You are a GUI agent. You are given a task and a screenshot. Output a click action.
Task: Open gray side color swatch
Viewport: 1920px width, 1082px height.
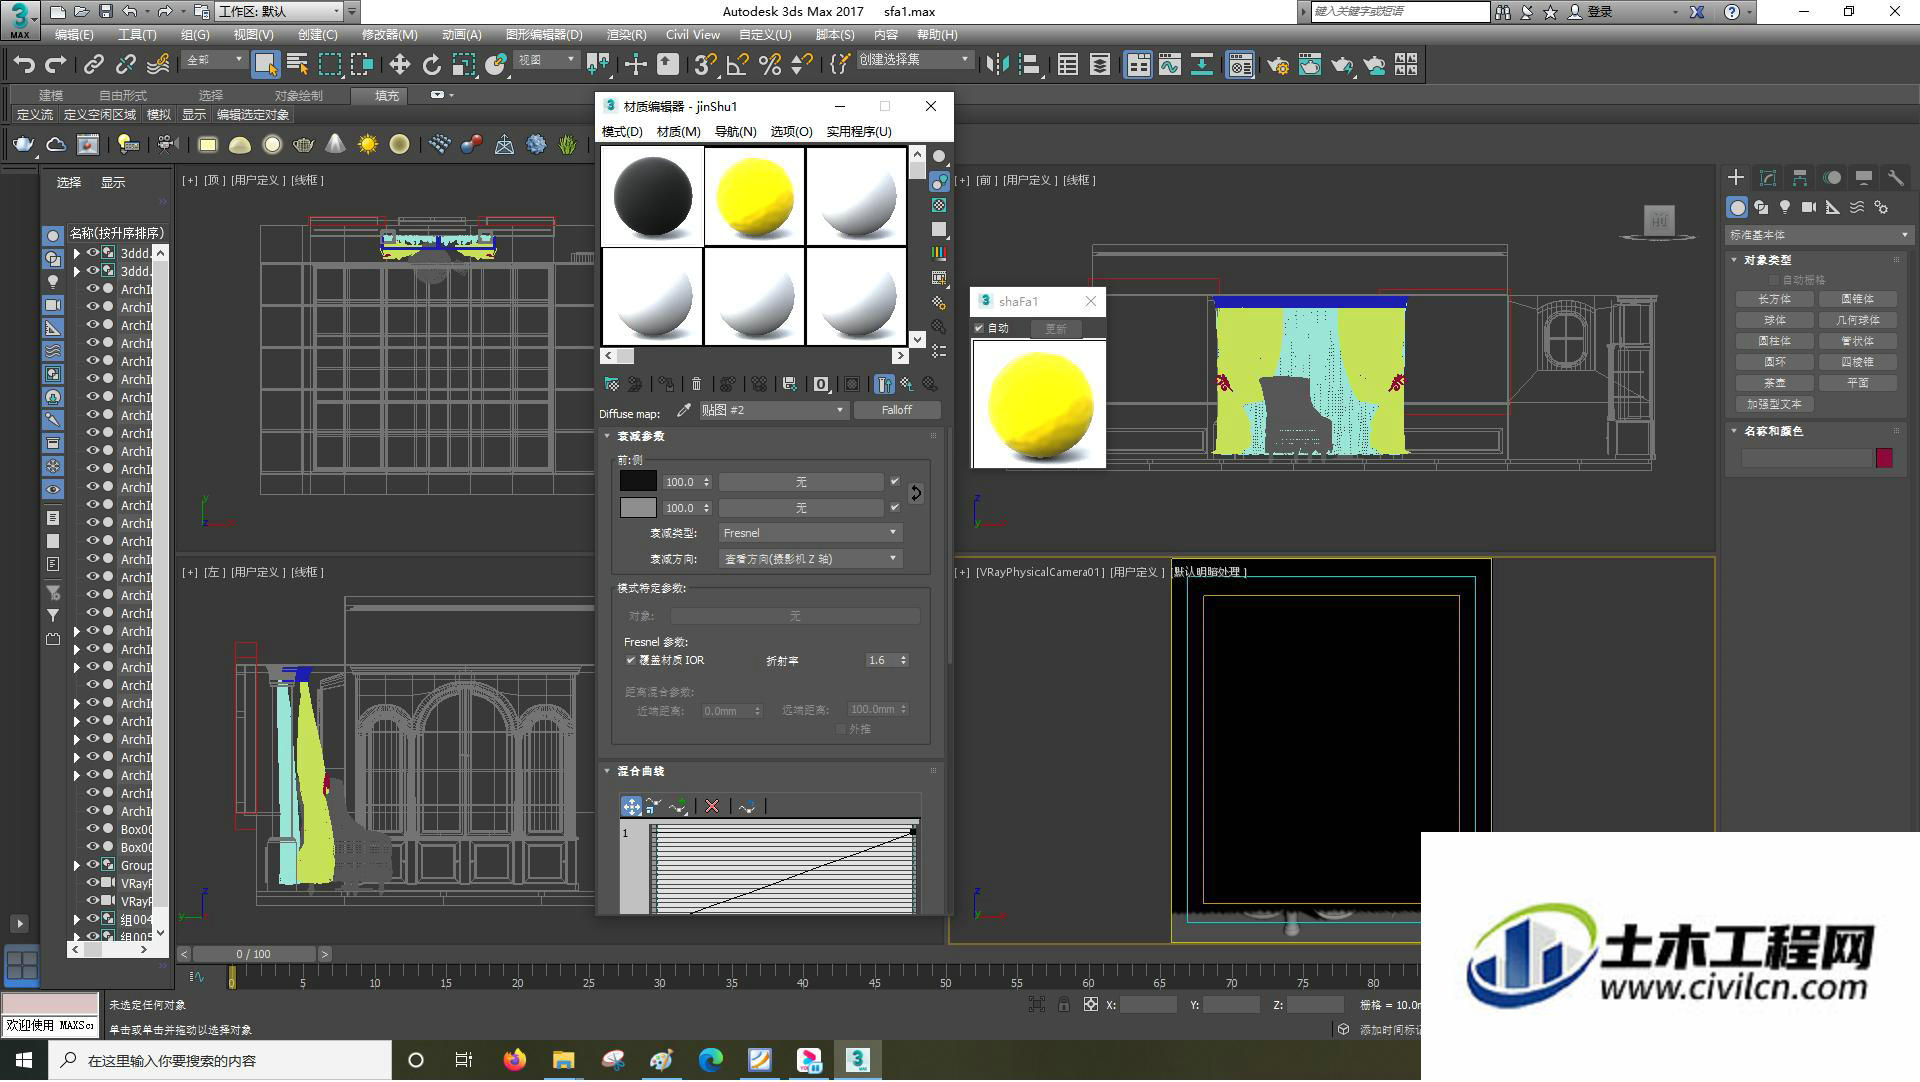coord(638,508)
